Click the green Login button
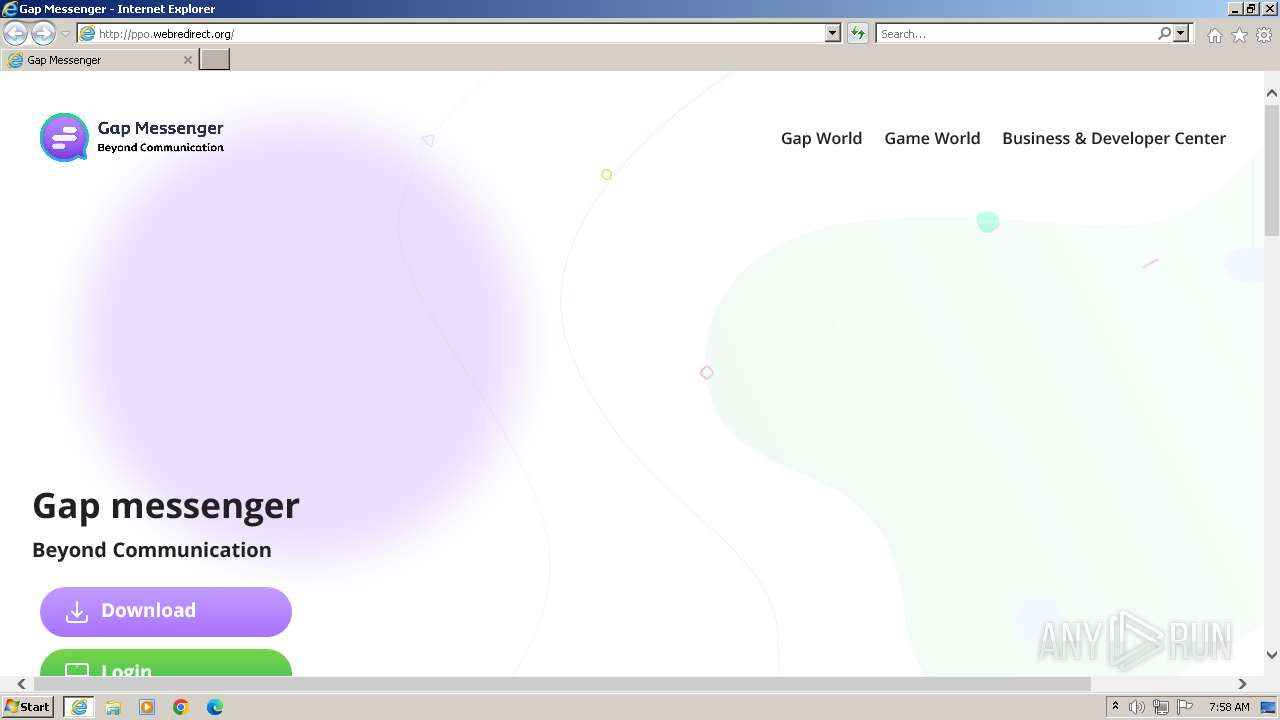Image resolution: width=1280 pixels, height=720 pixels. [166, 662]
